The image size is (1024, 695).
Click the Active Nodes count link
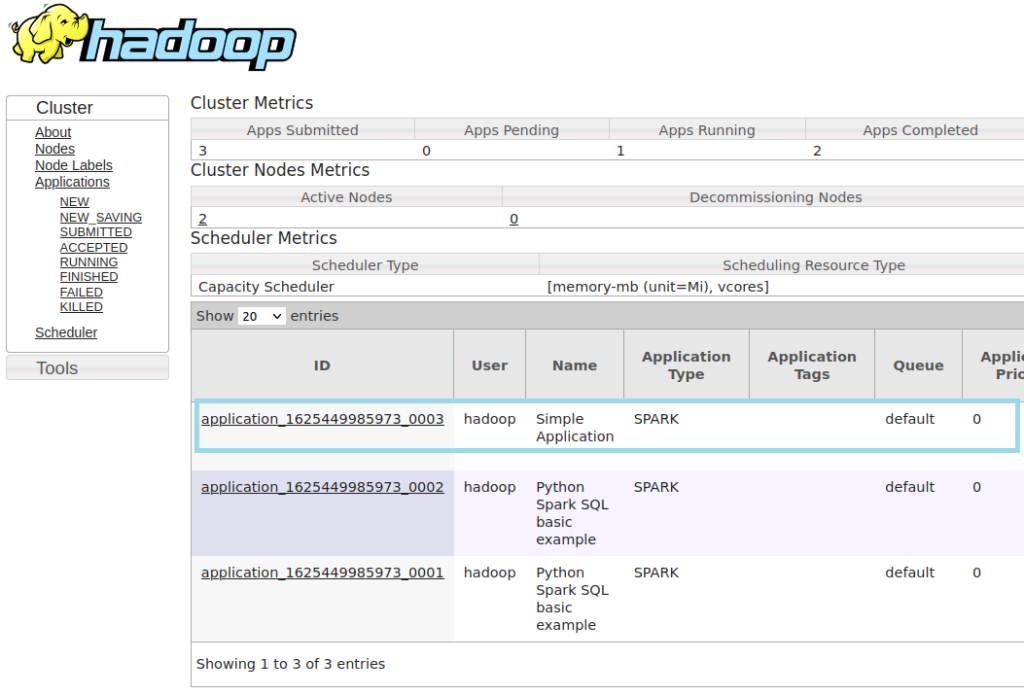202,218
